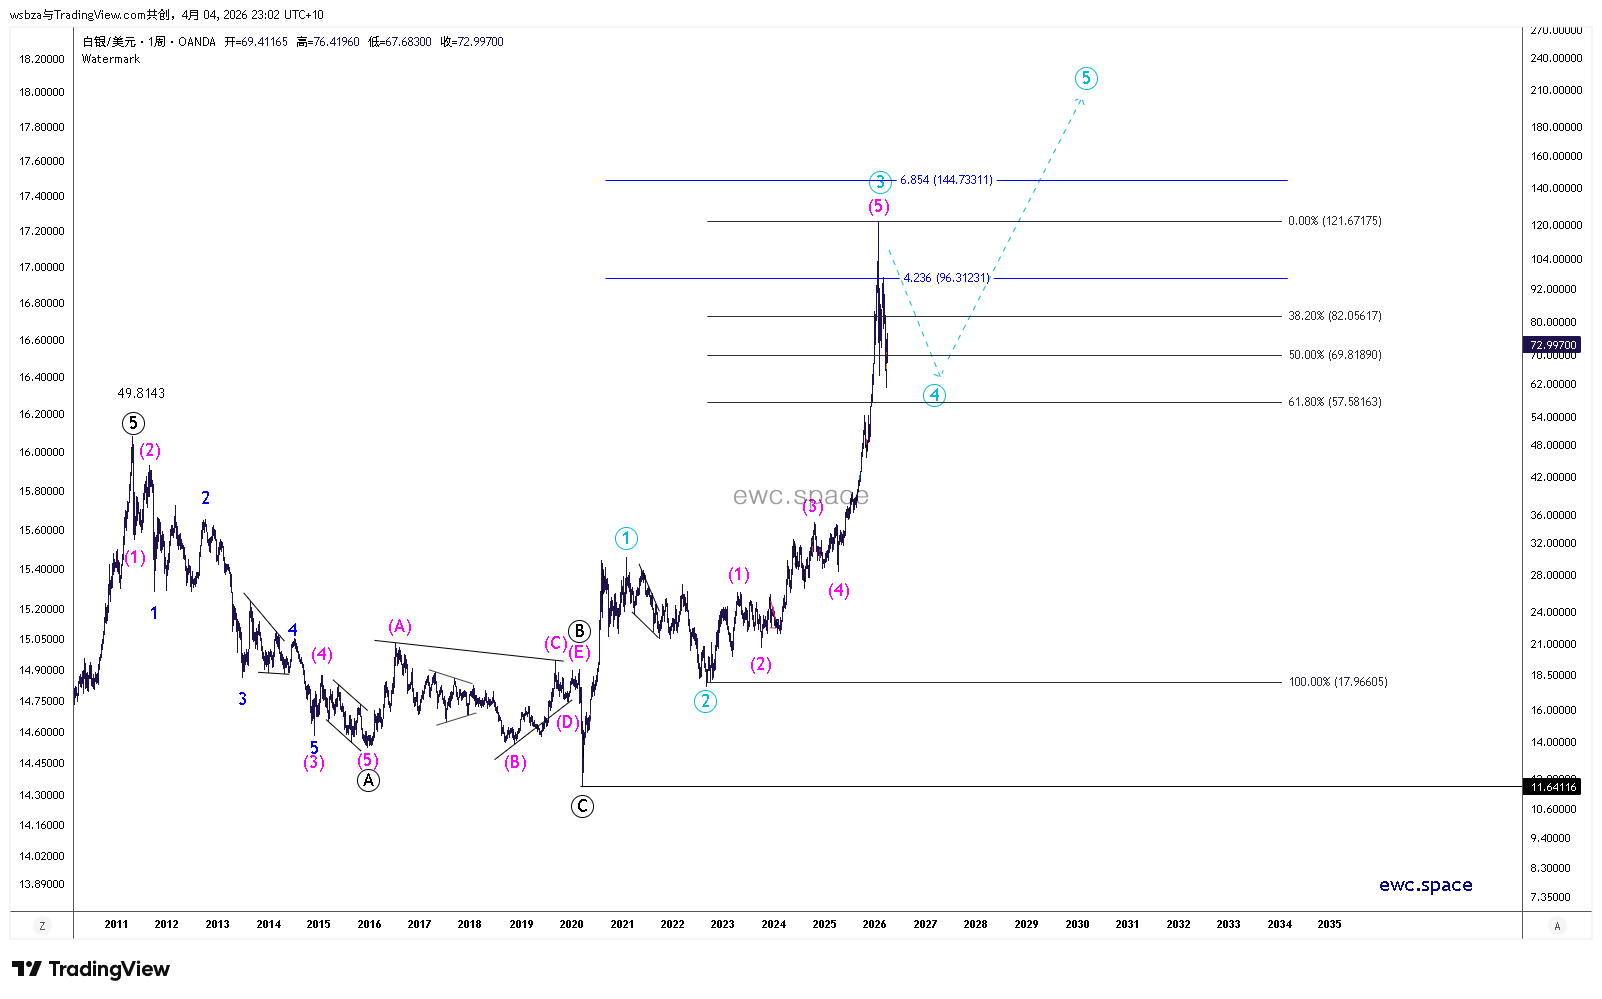Click the blue ewc.space text link

click(1425, 885)
